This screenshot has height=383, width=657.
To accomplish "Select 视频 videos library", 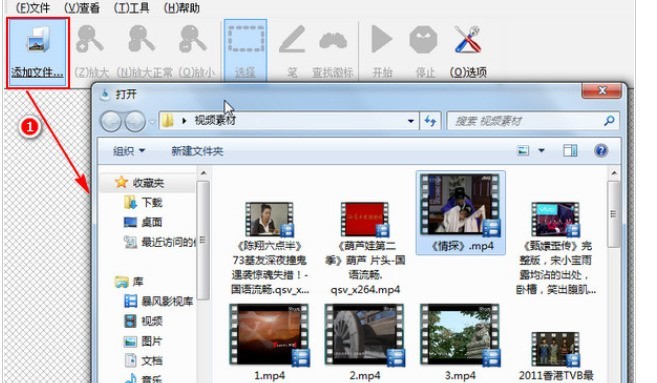I will [x=144, y=321].
